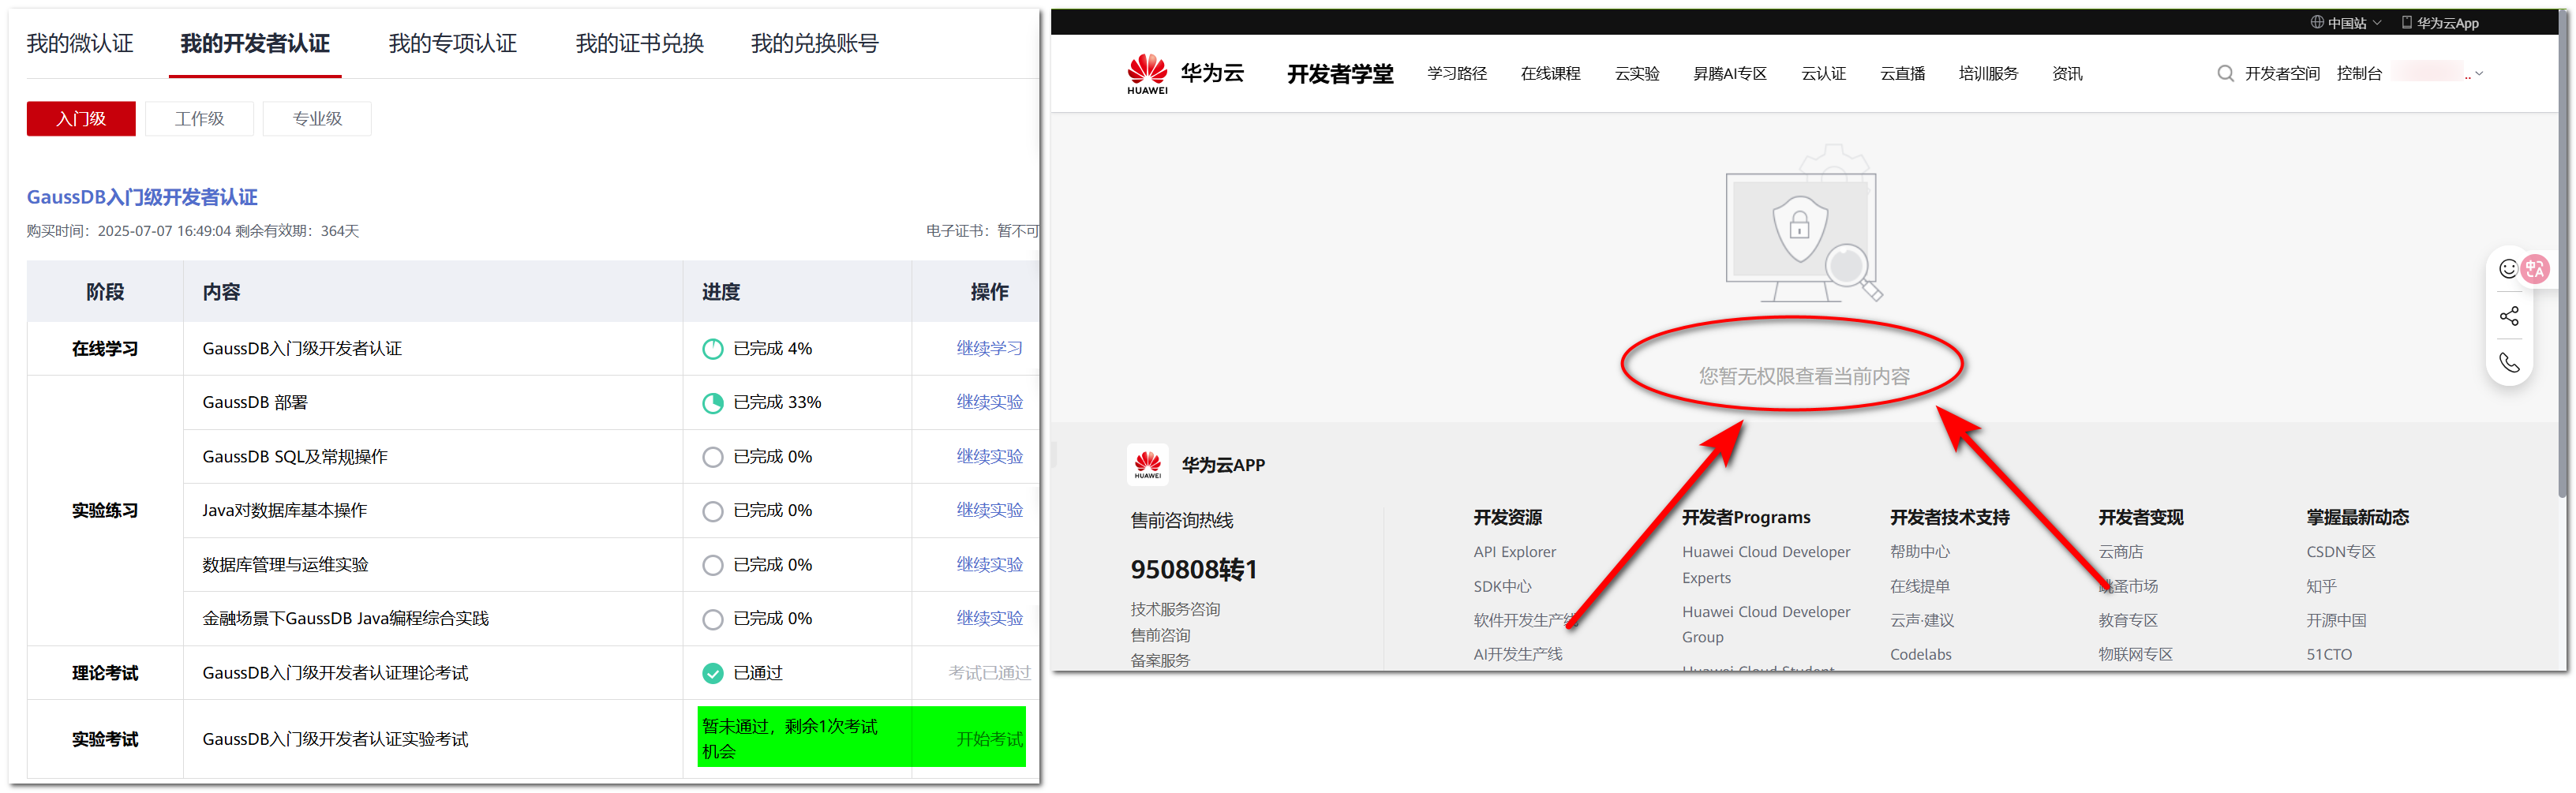2576x793 pixels.
Task: Click the 华为云APP logo in footer
Action: (x=1147, y=464)
